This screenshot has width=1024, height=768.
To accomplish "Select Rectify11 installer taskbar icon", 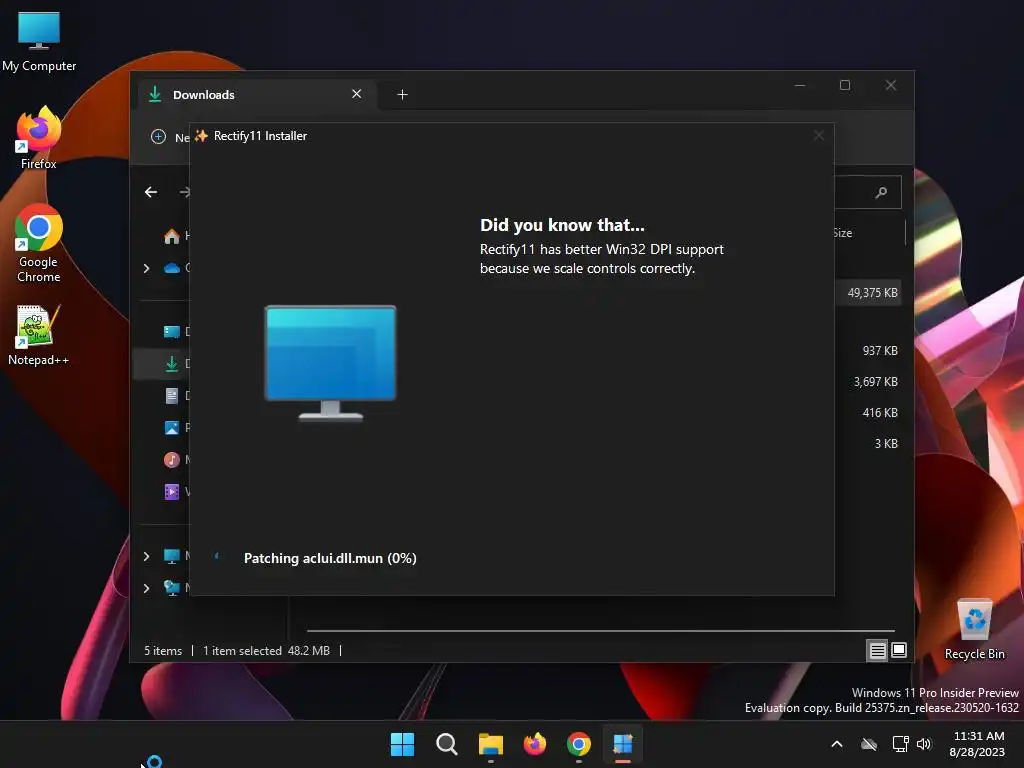I will click(622, 744).
